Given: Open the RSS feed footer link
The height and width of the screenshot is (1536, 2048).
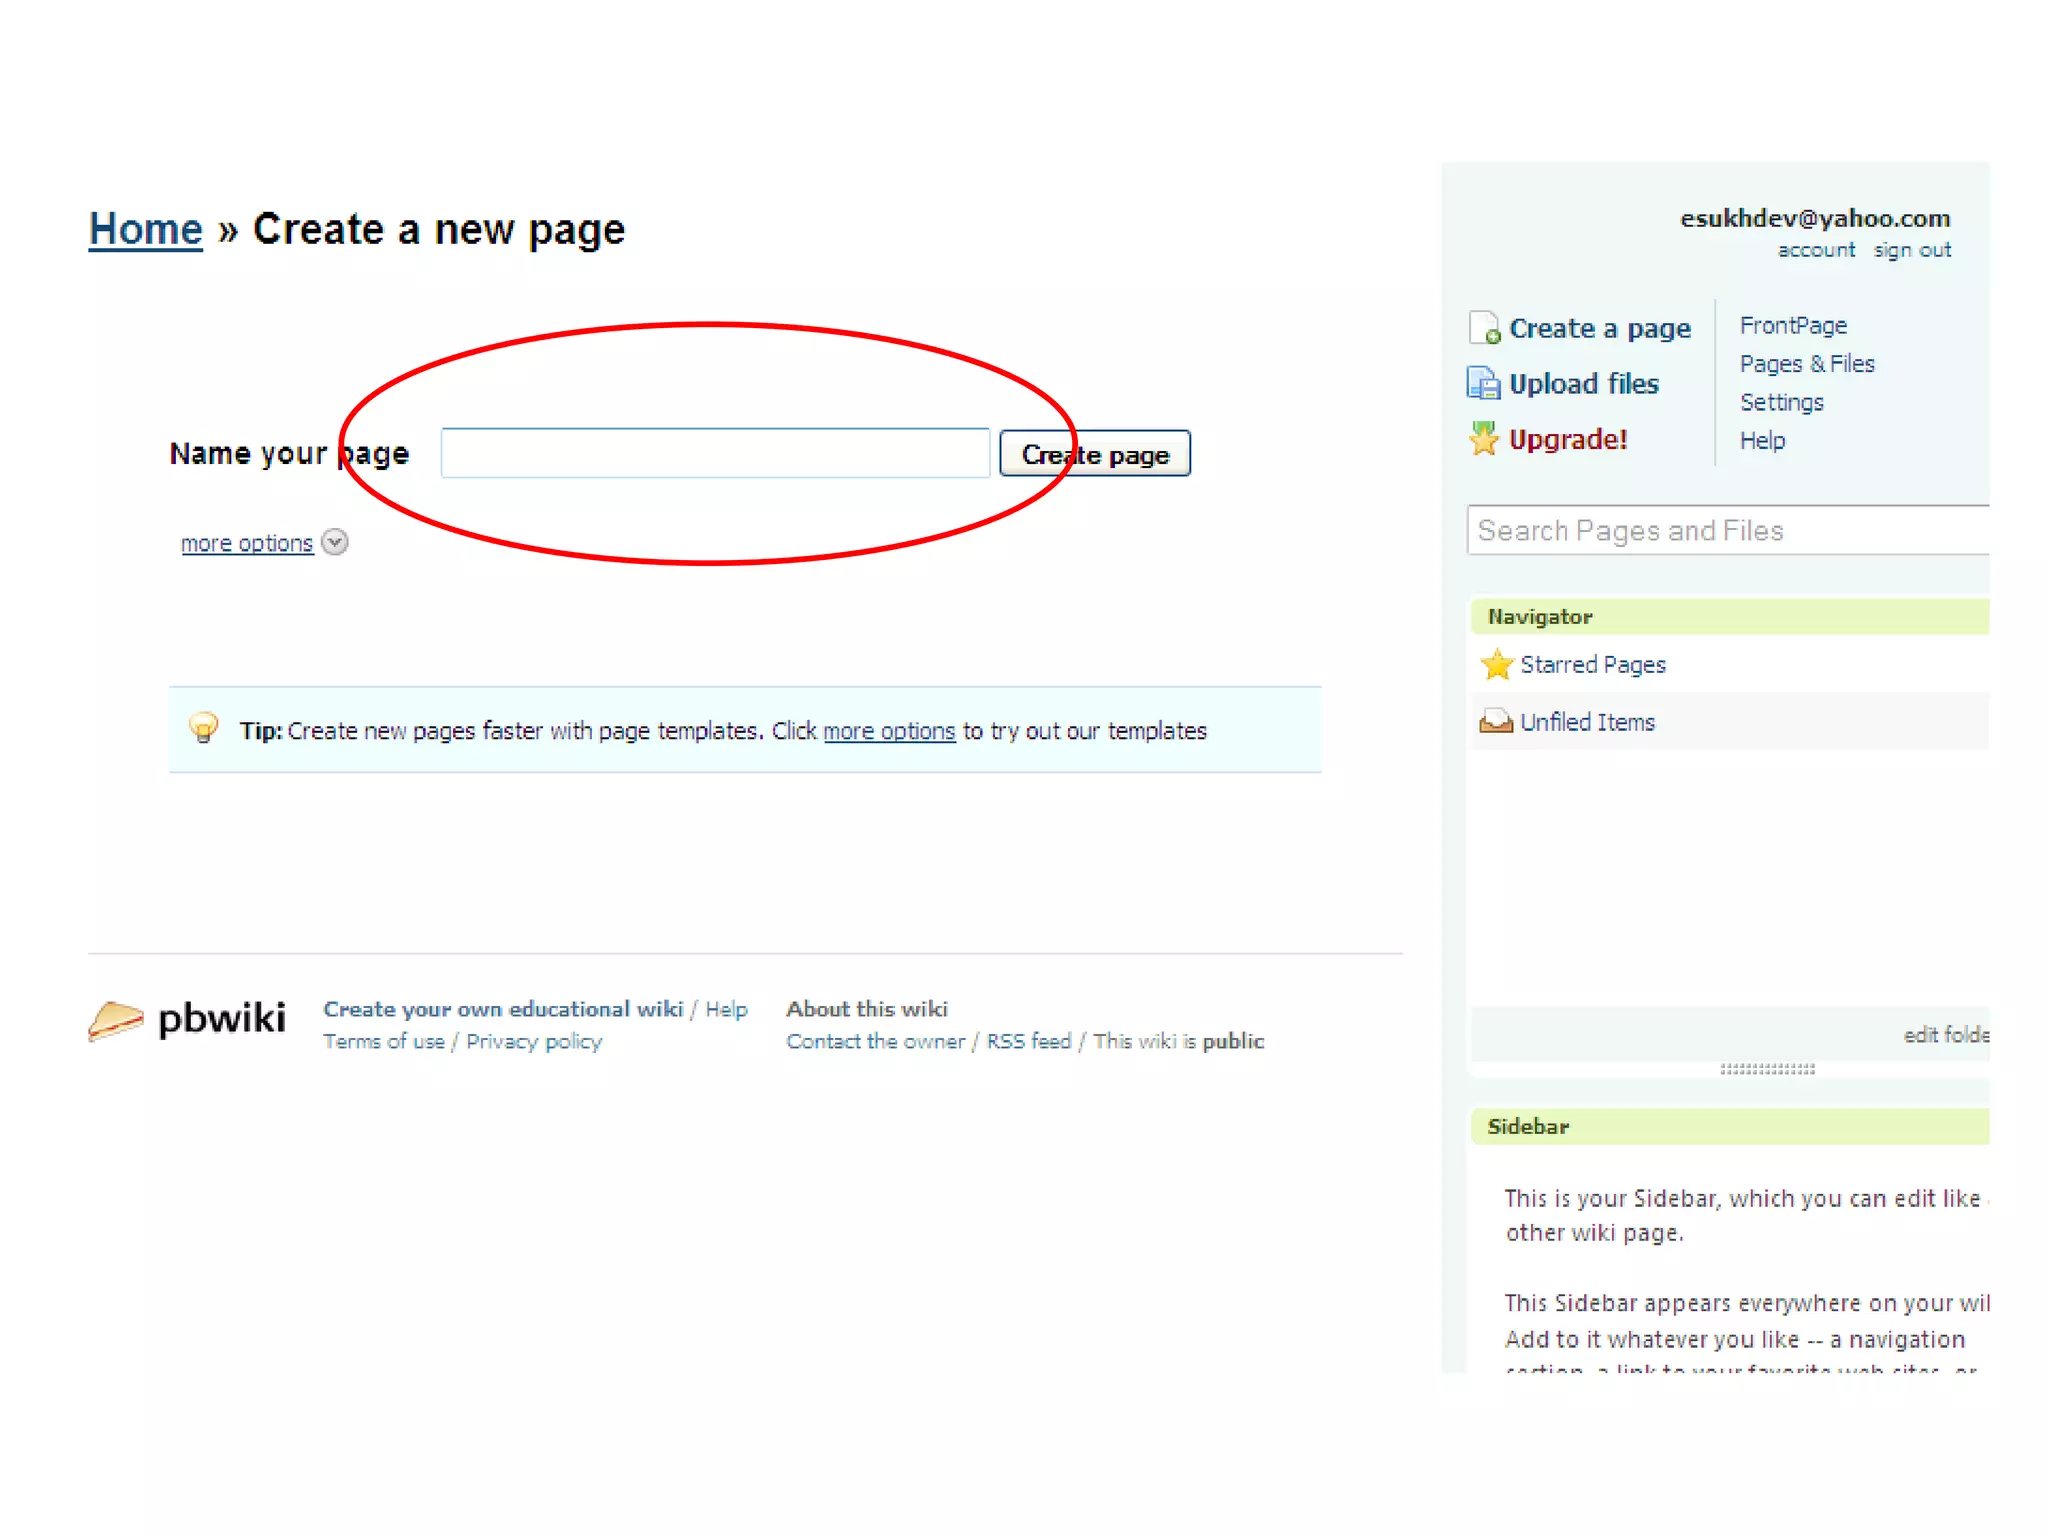Looking at the screenshot, I should coord(1027,1041).
